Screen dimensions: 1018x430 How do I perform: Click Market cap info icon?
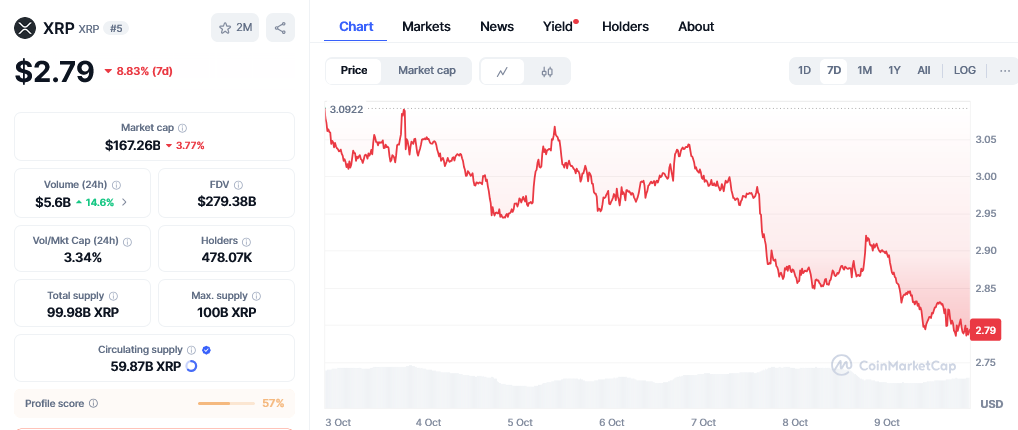point(182,128)
